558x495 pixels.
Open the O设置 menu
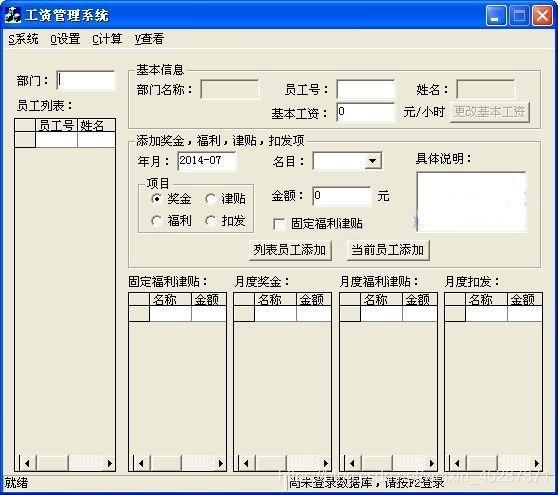point(65,39)
